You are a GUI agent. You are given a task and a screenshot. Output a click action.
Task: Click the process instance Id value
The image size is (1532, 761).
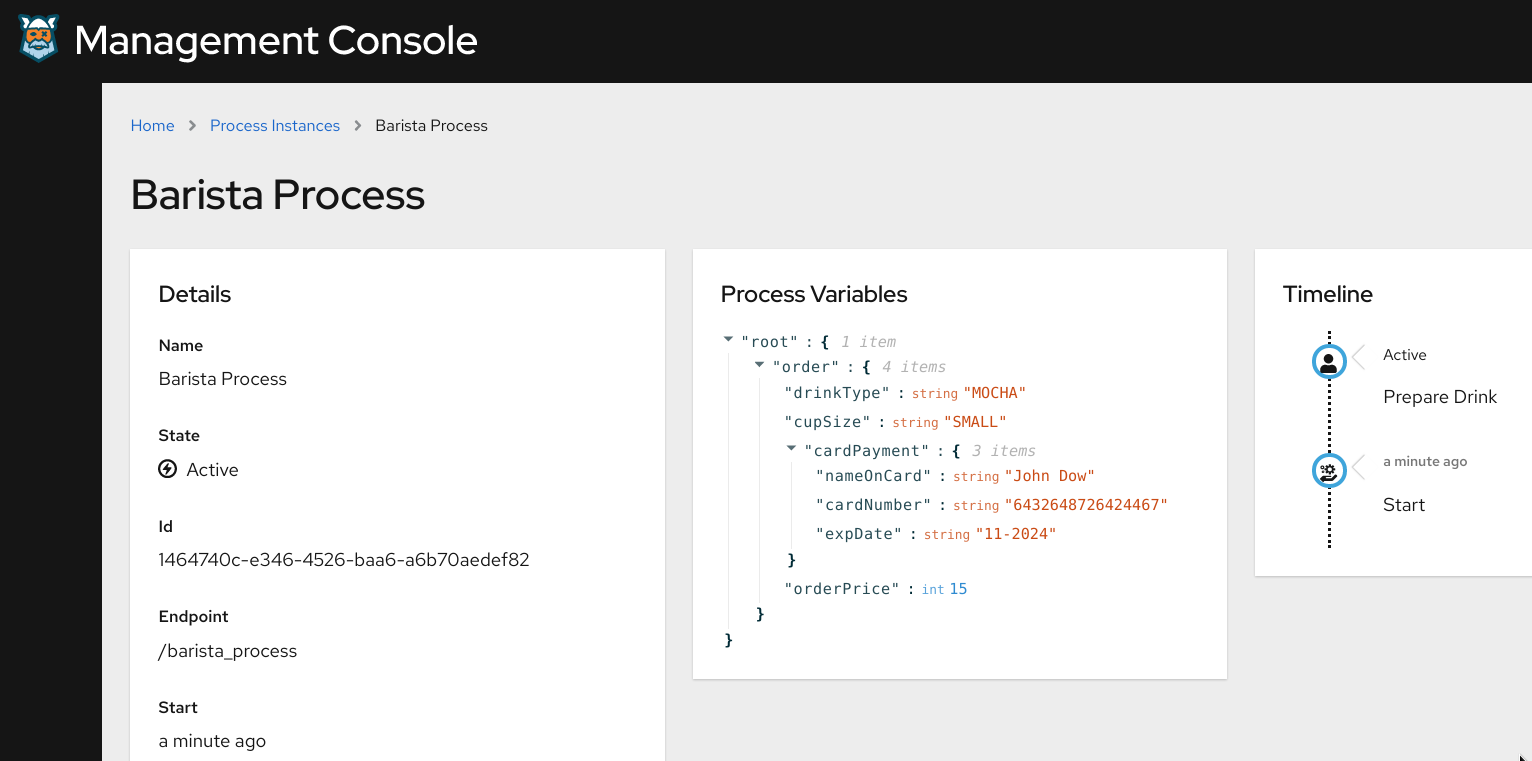(x=343, y=560)
